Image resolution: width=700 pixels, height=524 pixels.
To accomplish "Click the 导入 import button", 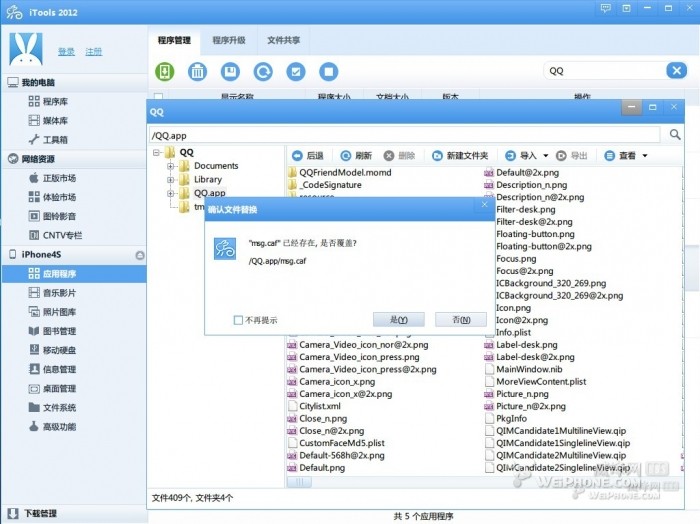I will pyautogui.click(x=521, y=155).
